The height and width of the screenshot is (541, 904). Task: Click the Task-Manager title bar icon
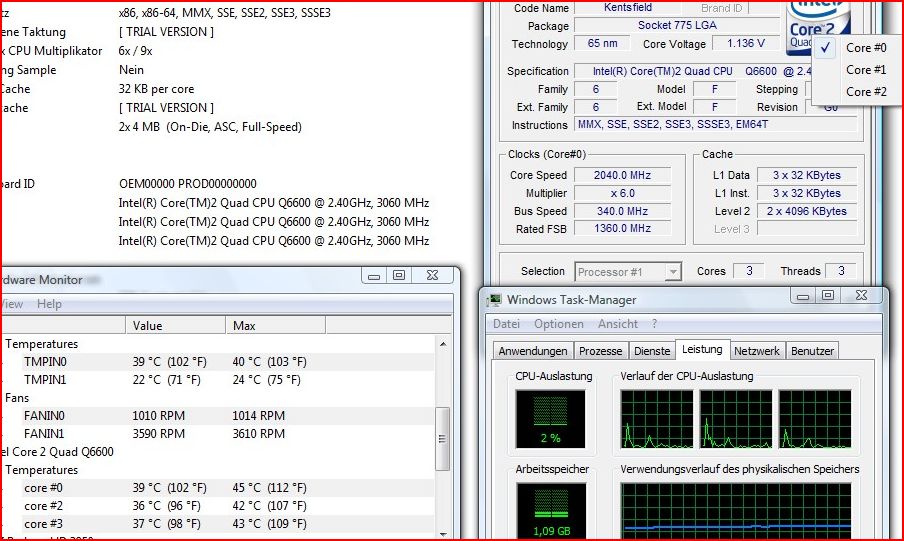494,300
